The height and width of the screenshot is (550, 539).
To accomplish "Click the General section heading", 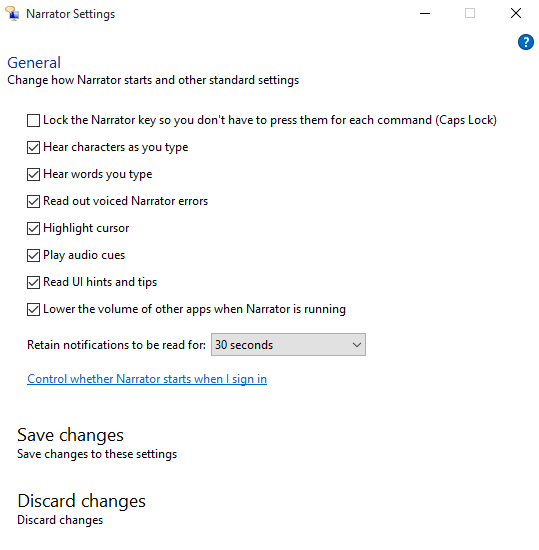I will [34, 63].
